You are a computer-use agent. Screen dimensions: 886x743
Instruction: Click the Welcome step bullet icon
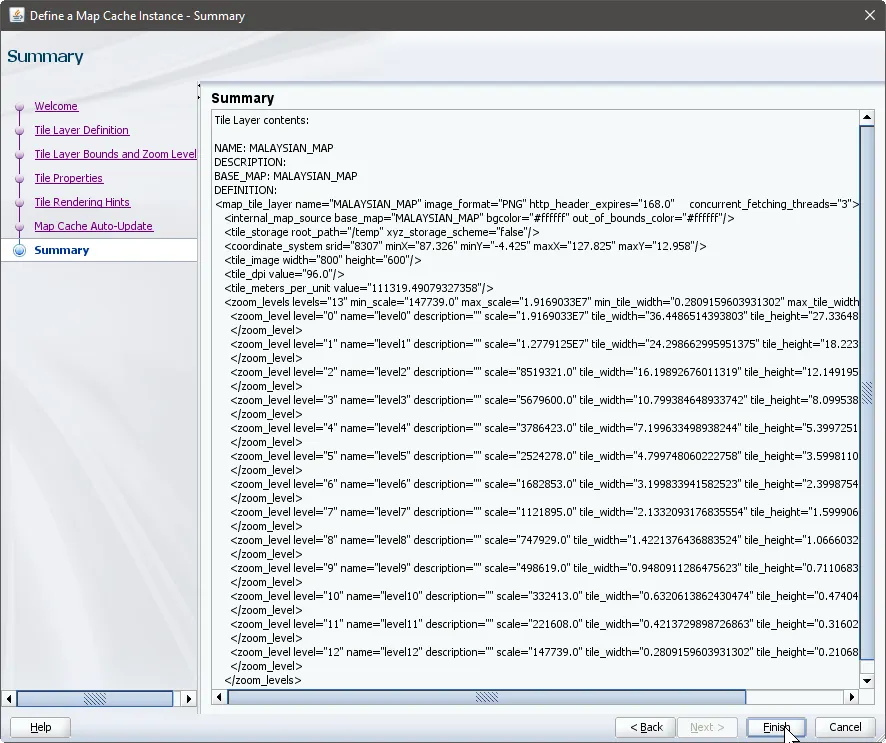click(x=19, y=106)
